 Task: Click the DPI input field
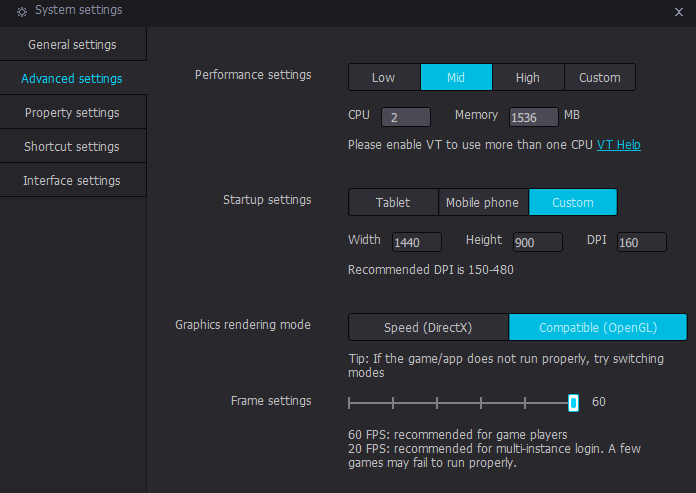(641, 242)
